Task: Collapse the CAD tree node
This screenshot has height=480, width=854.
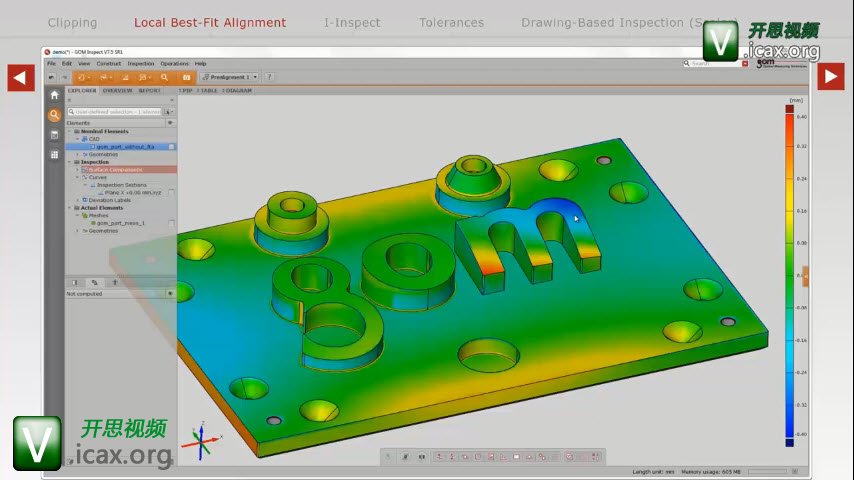Action: (77, 139)
